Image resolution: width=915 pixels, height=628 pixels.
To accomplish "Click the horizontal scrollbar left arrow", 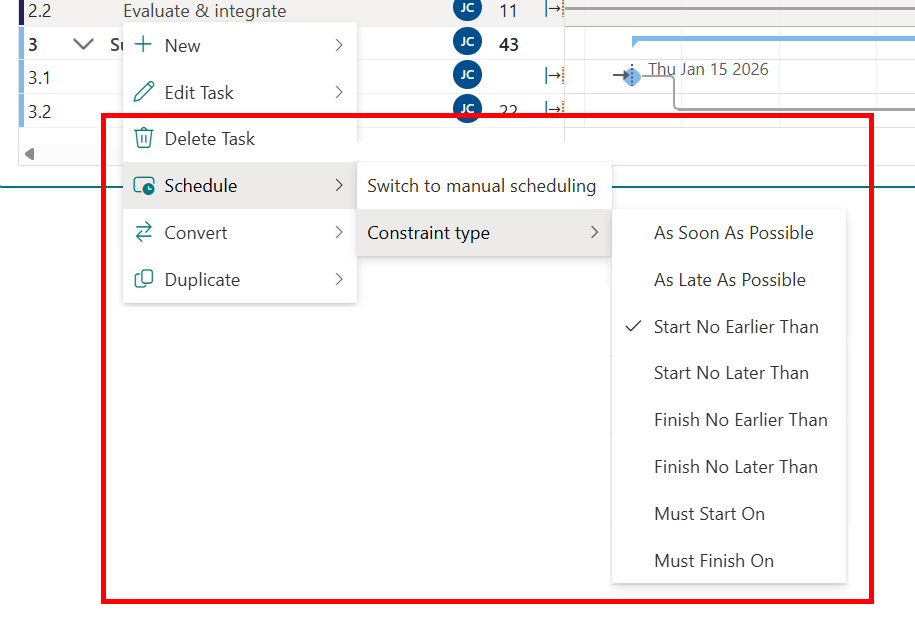I will (30, 154).
